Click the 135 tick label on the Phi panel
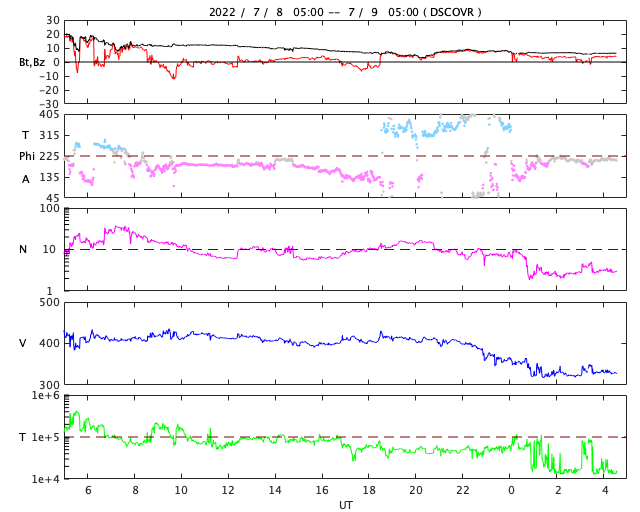The image size is (640, 512). pyautogui.click(x=49, y=177)
